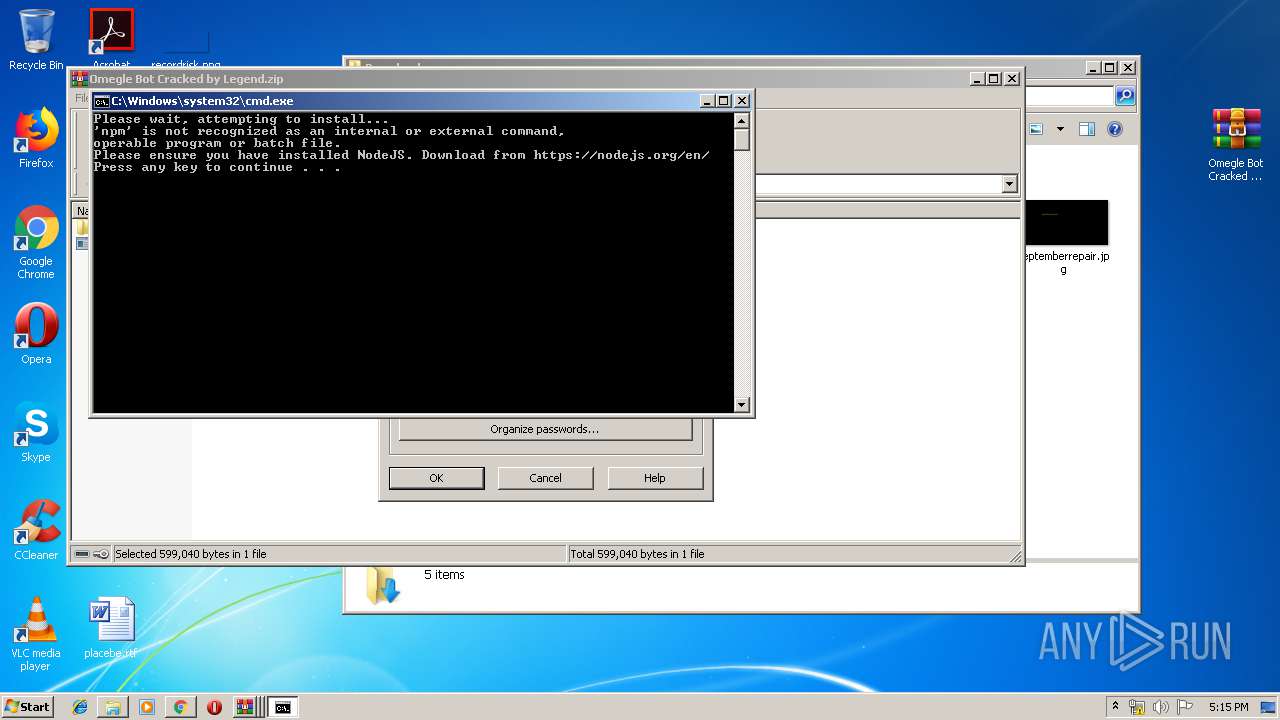Click 'Selected 599,040 bytes in 1 file' status text

(x=190, y=554)
